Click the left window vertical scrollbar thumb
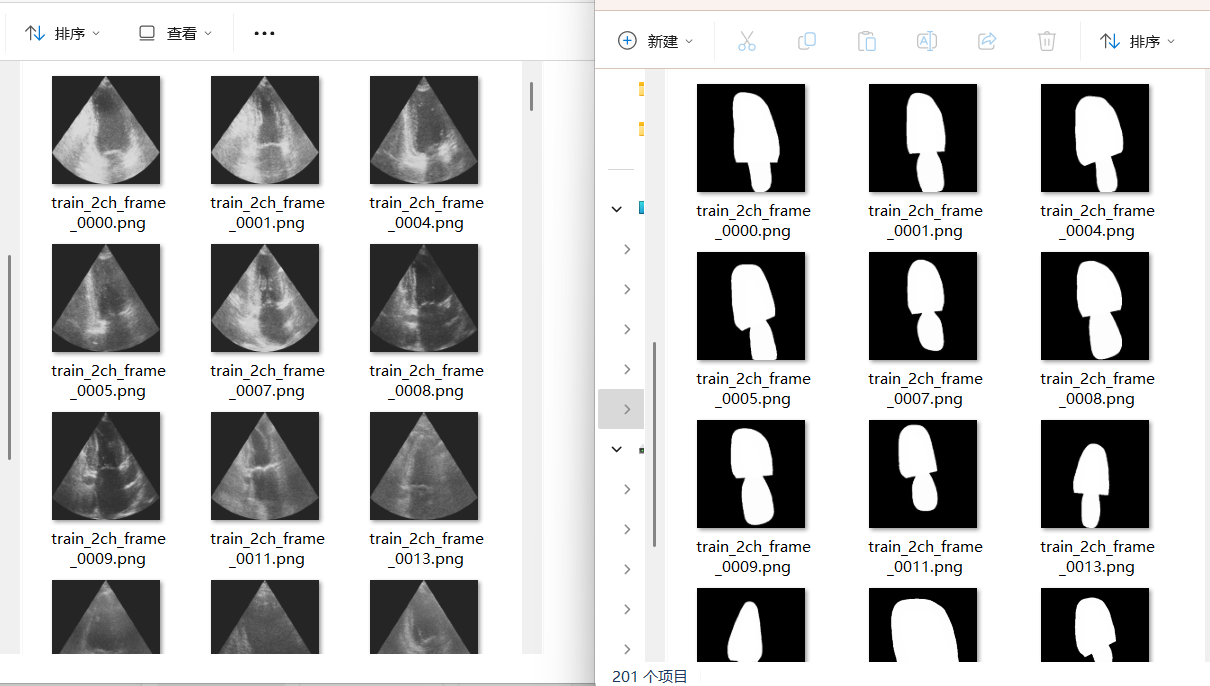 [531, 96]
